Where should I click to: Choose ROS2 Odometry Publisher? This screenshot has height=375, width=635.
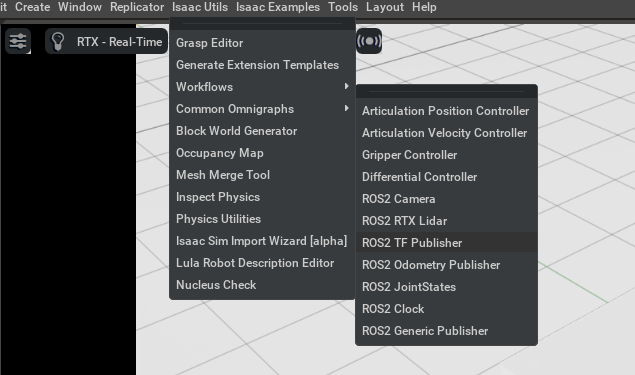coord(446,265)
